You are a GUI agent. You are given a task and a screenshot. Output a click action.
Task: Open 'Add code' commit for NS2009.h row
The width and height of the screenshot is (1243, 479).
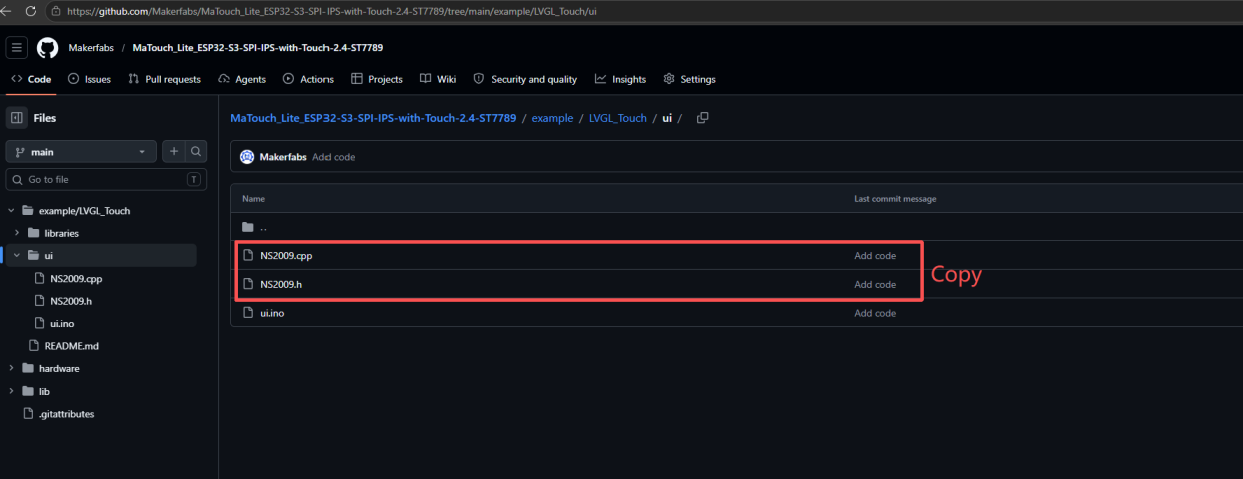pos(875,285)
